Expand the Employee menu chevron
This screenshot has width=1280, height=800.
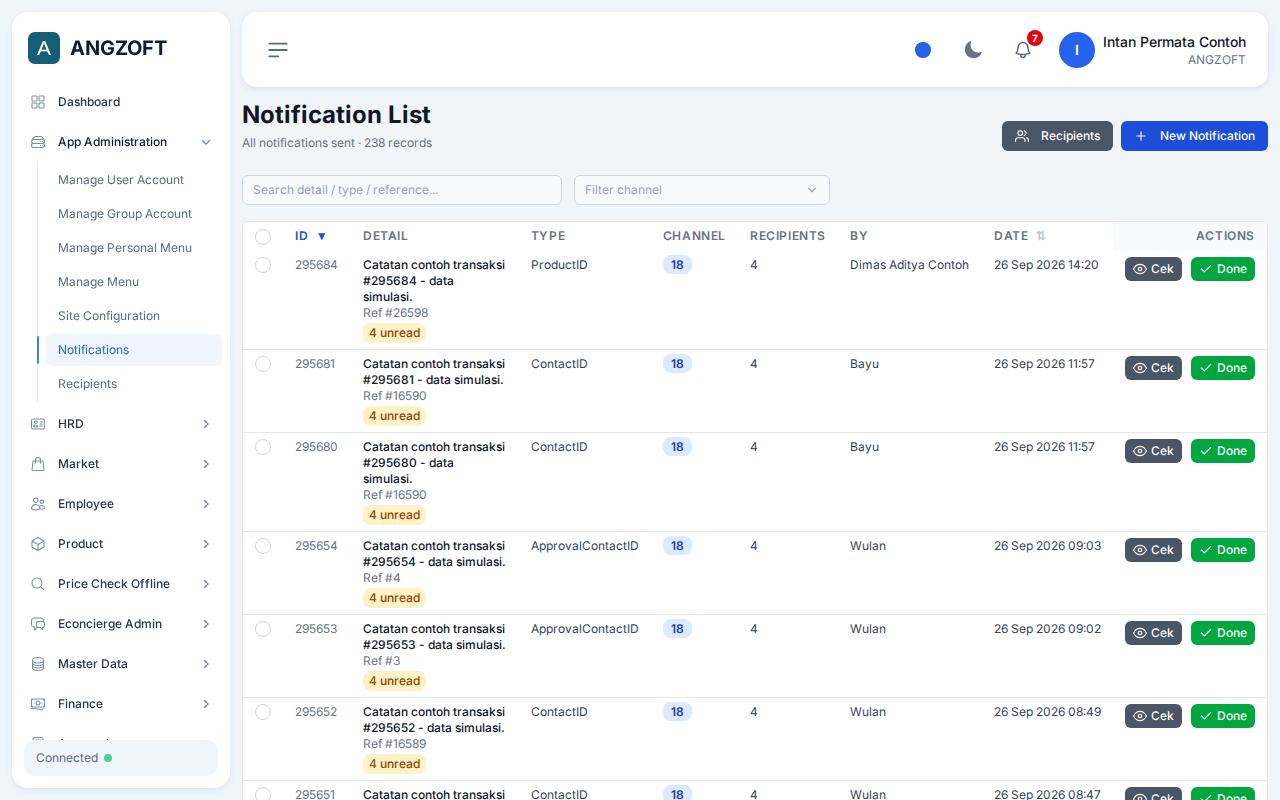click(206, 504)
